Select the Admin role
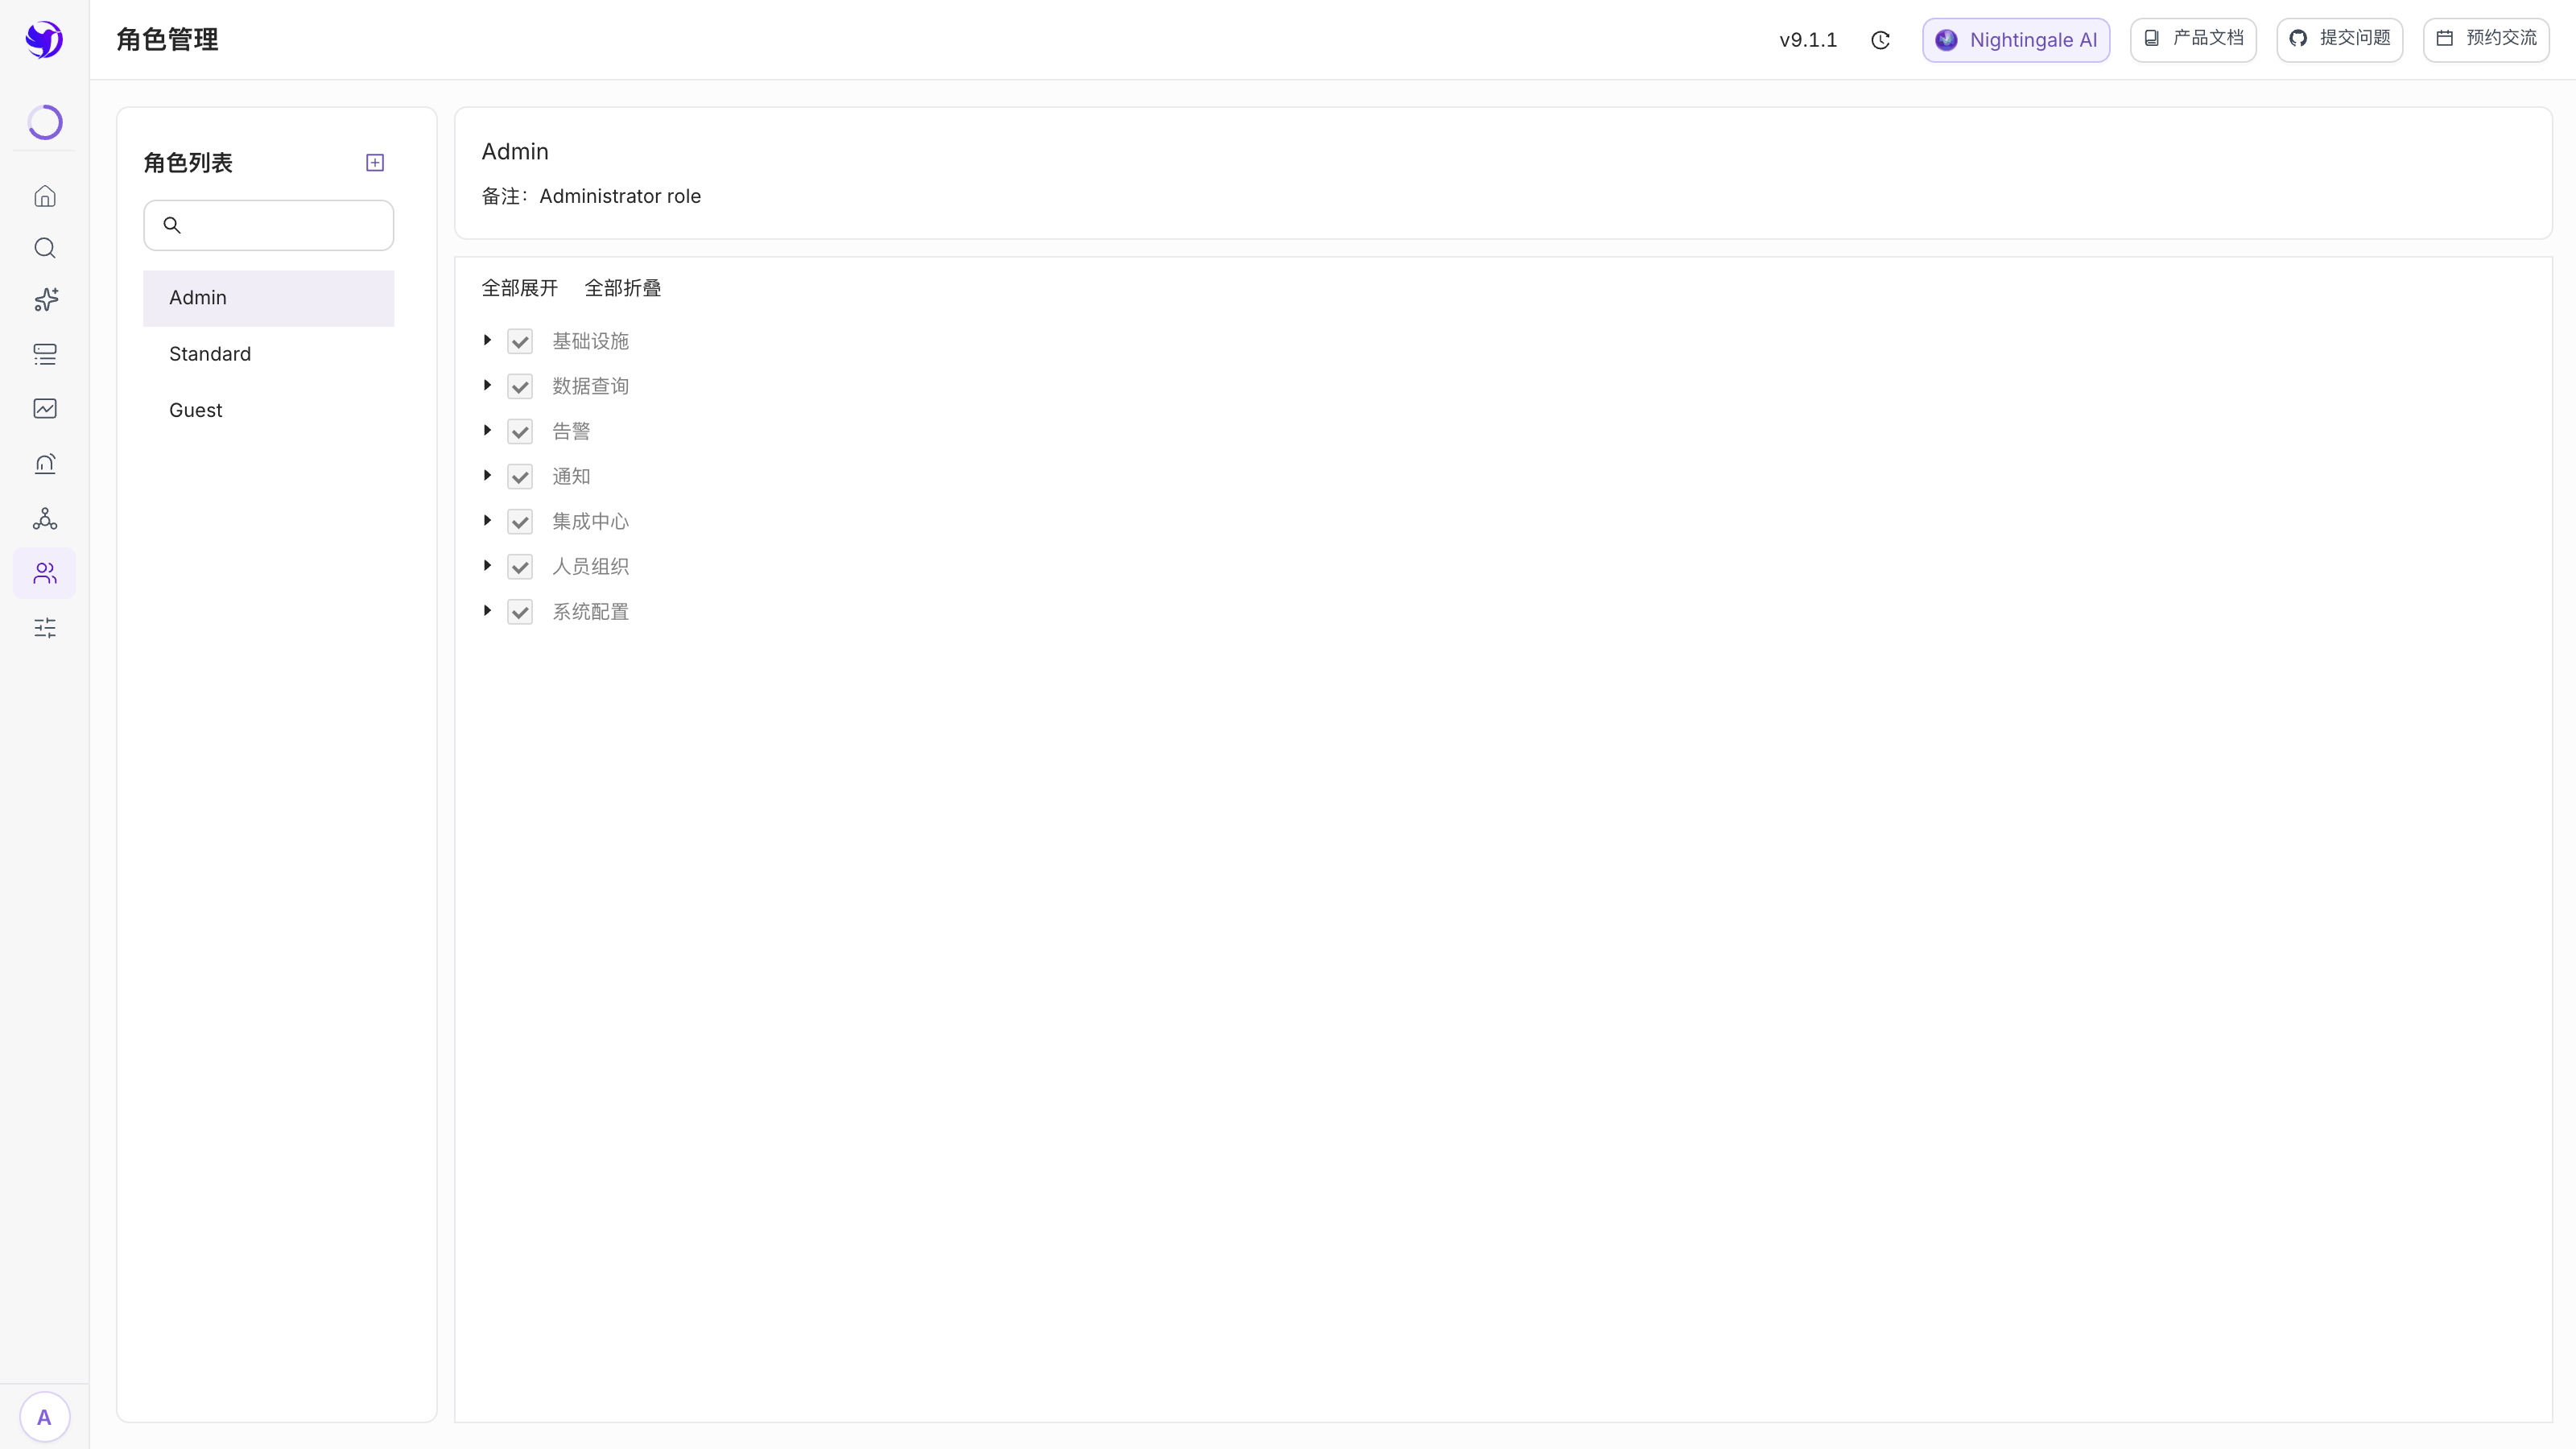The width and height of the screenshot is (2576, 1449). coord(268,298)
